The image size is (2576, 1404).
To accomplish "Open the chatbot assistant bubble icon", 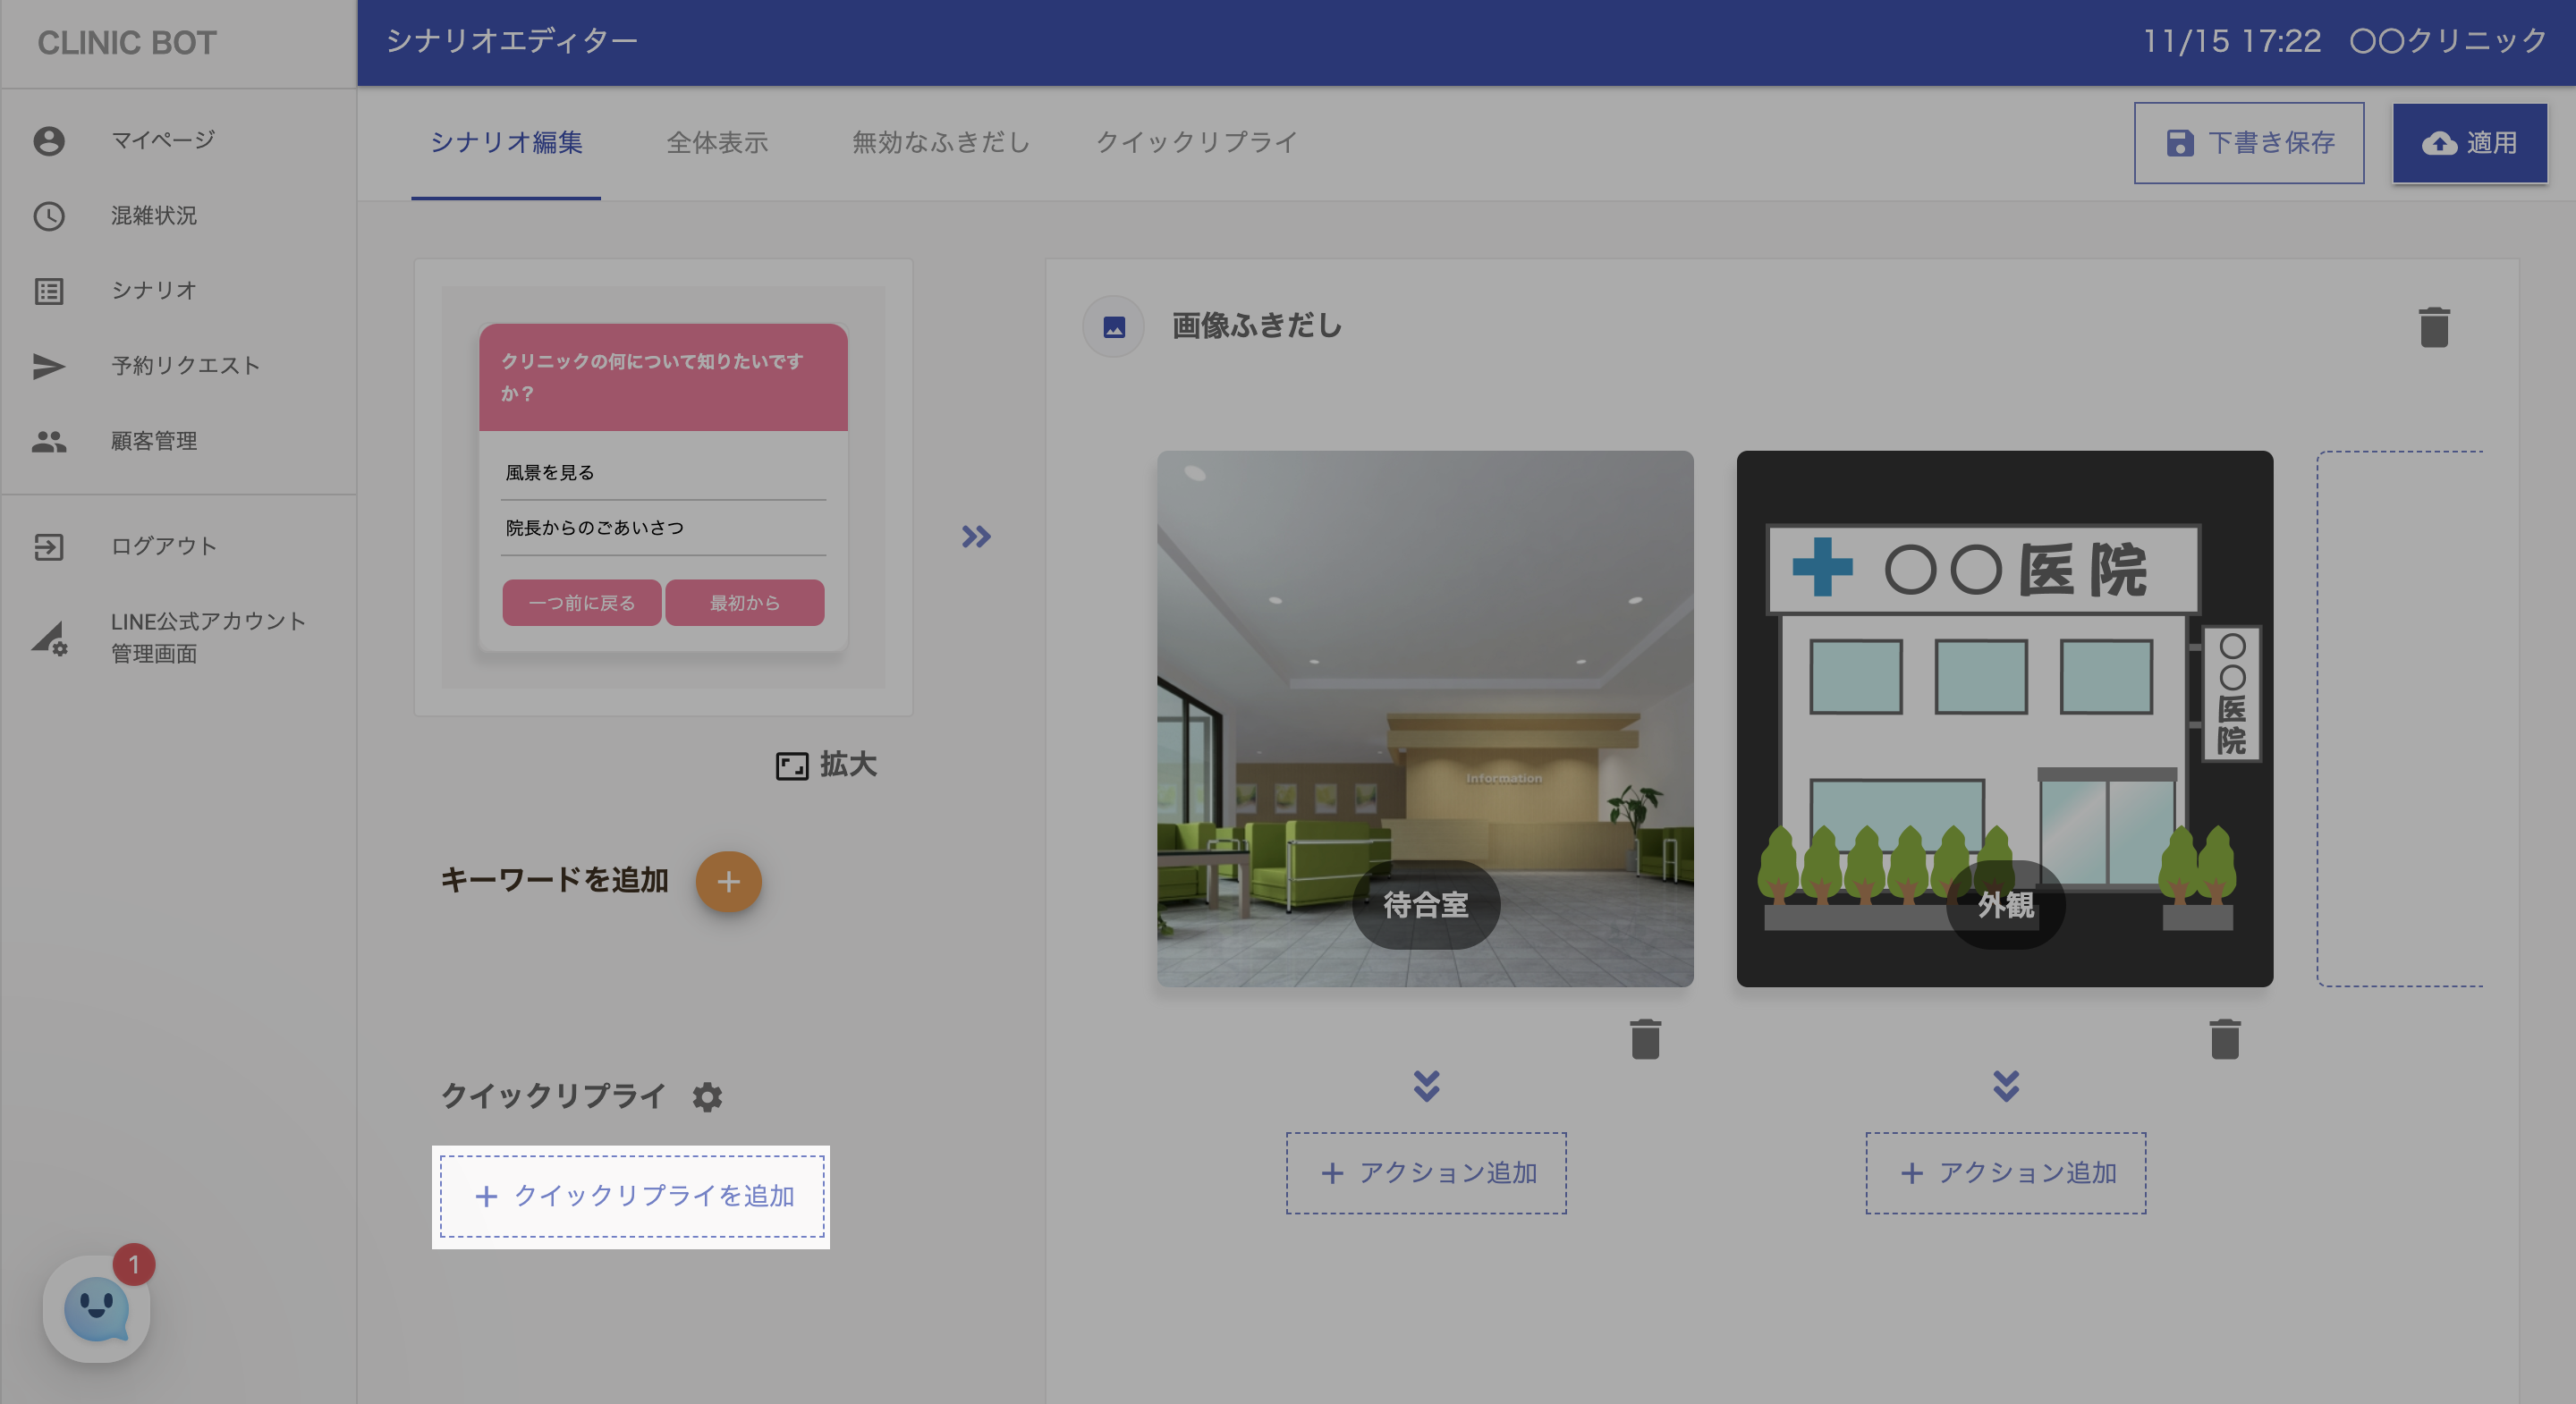I will [96, 1308].
